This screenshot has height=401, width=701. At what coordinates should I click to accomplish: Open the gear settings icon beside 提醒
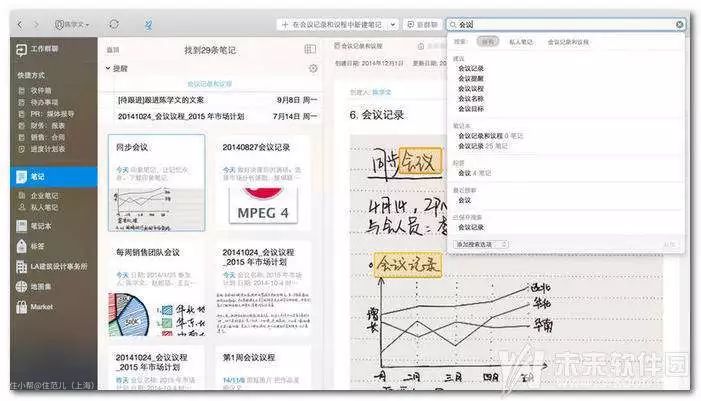coord(313,68)
